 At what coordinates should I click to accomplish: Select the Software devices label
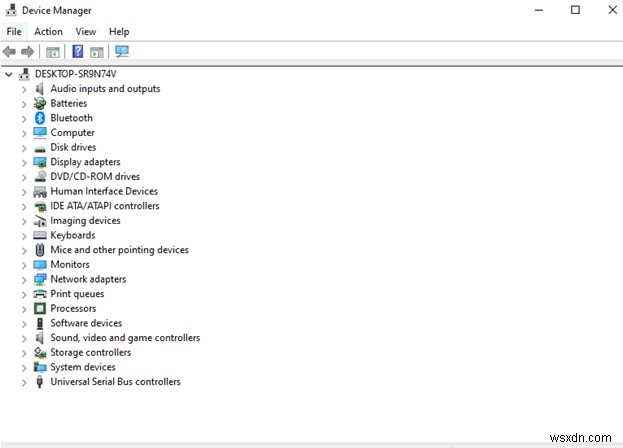pos(86,323)
